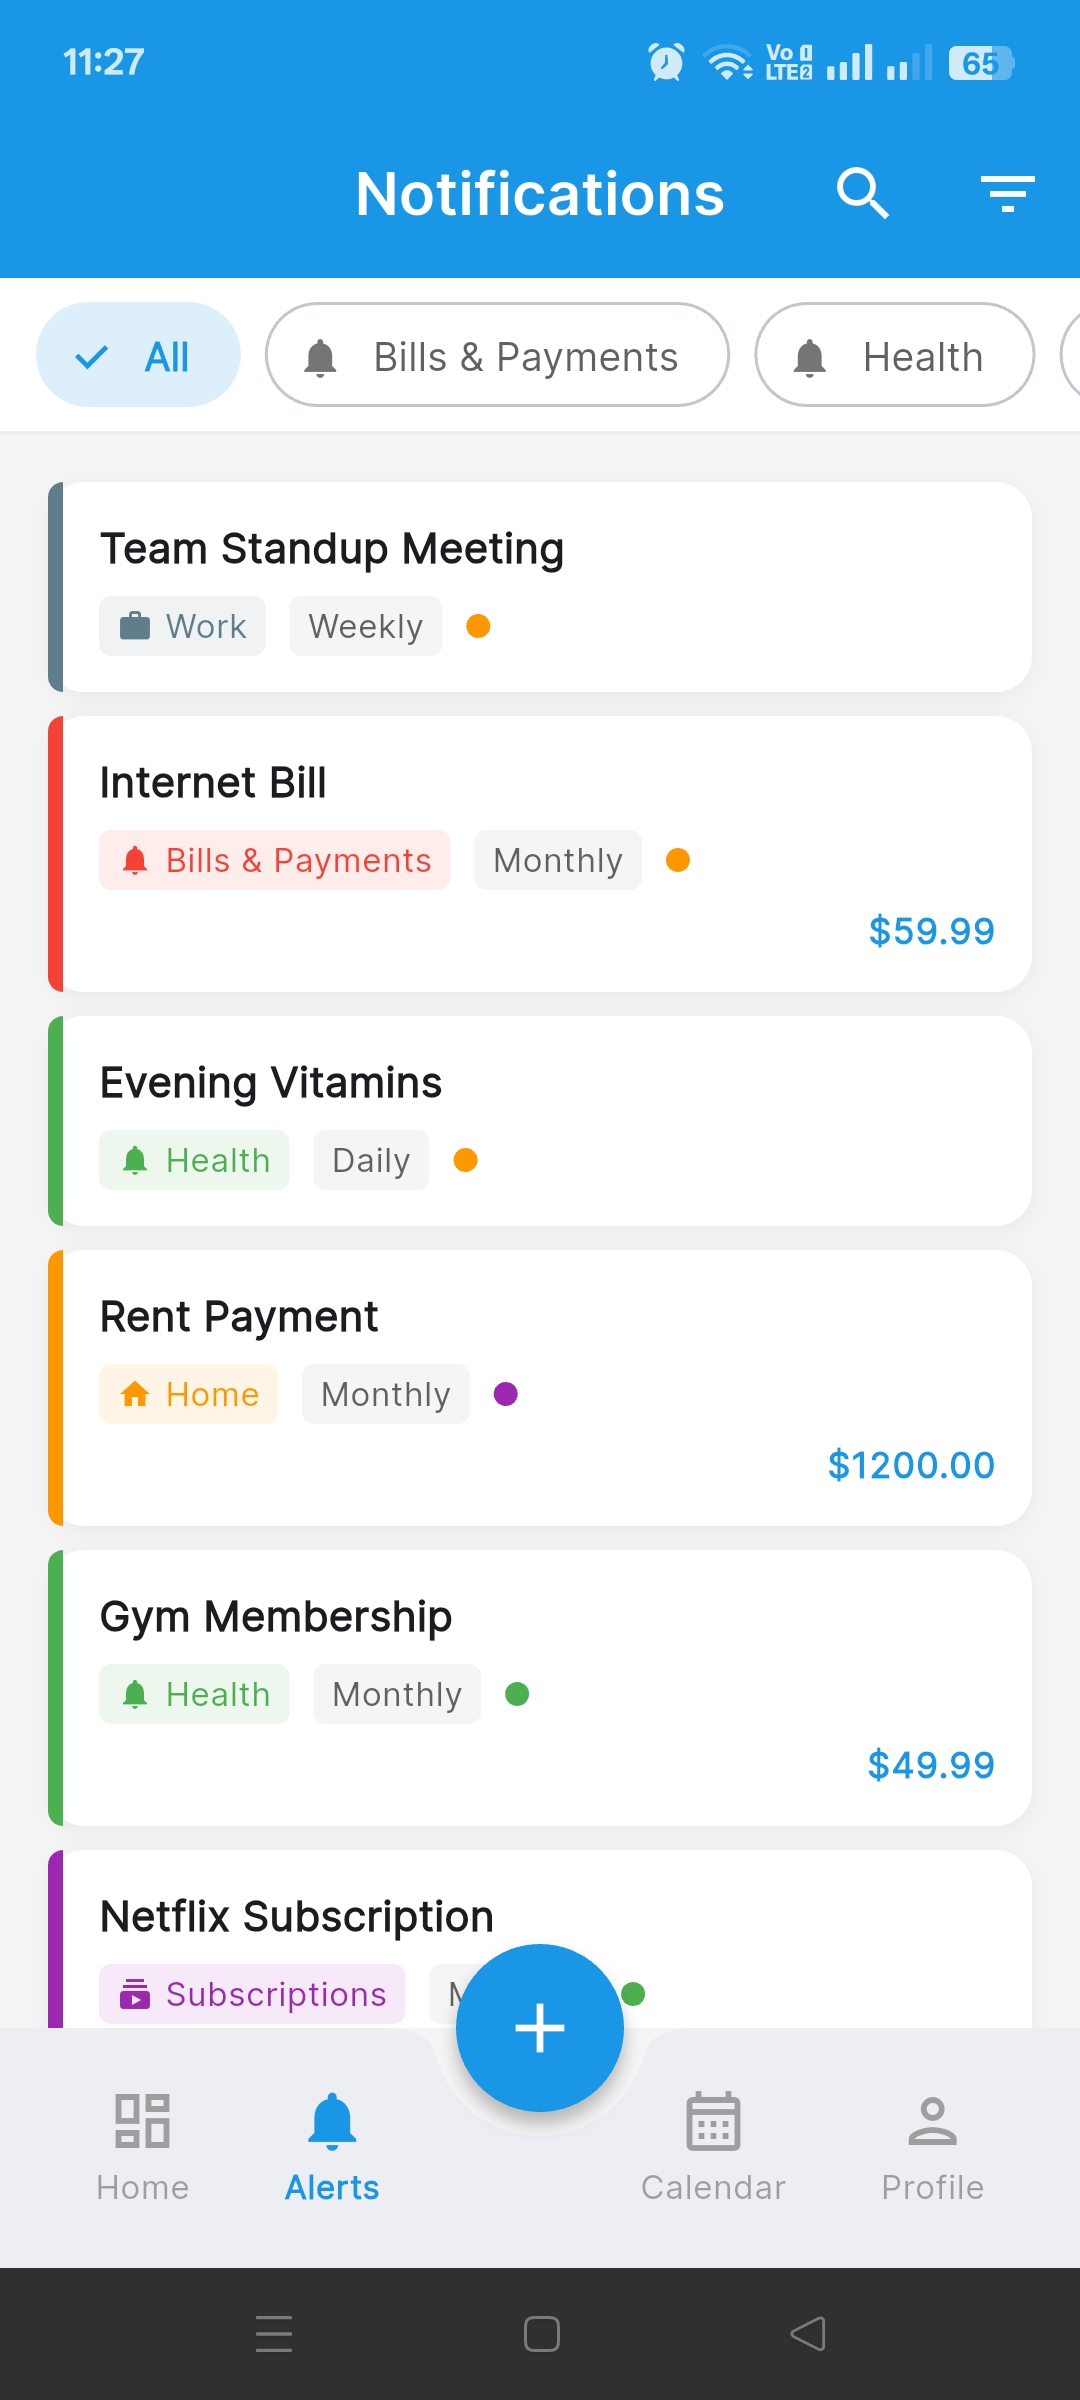The image size is (1080, 2400).
Task: Tap the red Bills & Payments tag
Action: click(275, 861)
